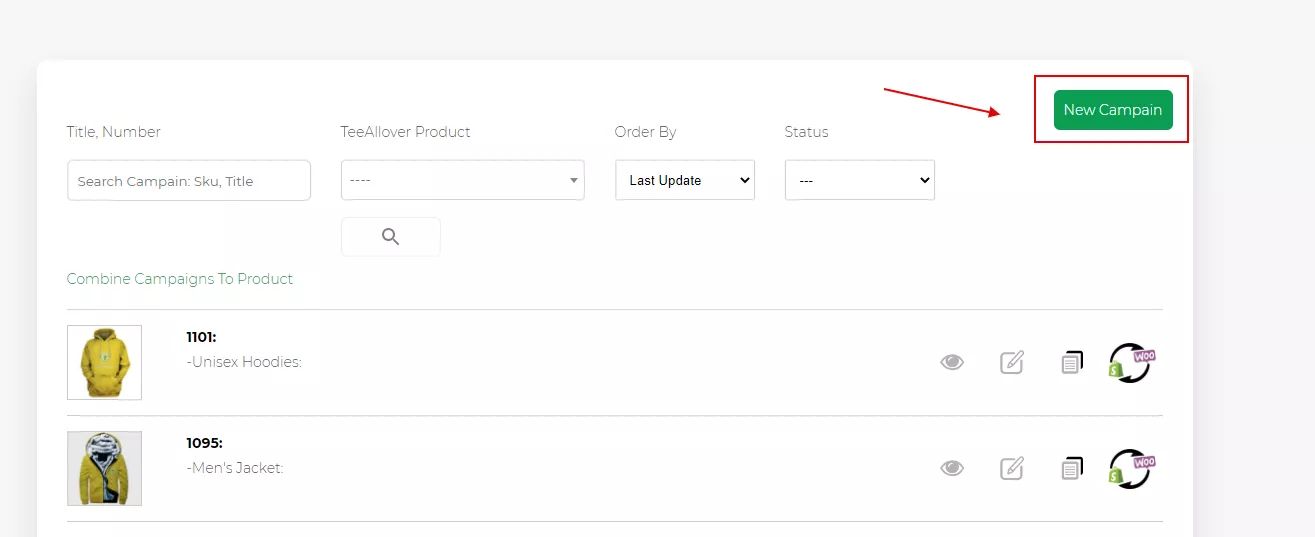Open the TeeAllover Product dropdown
The height and width of the screenshot is (537, 1315).
point(462,181)
